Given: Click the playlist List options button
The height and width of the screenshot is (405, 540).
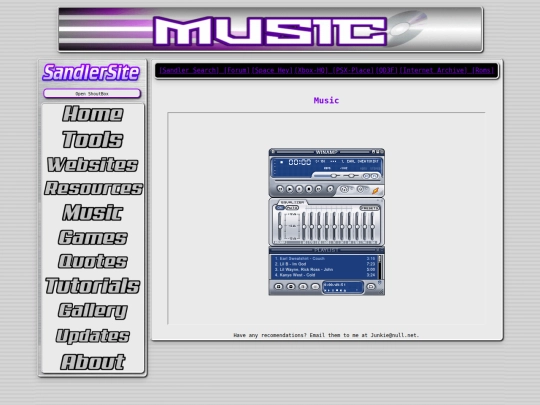Looking at the screenshot, I should pos(371,287).
